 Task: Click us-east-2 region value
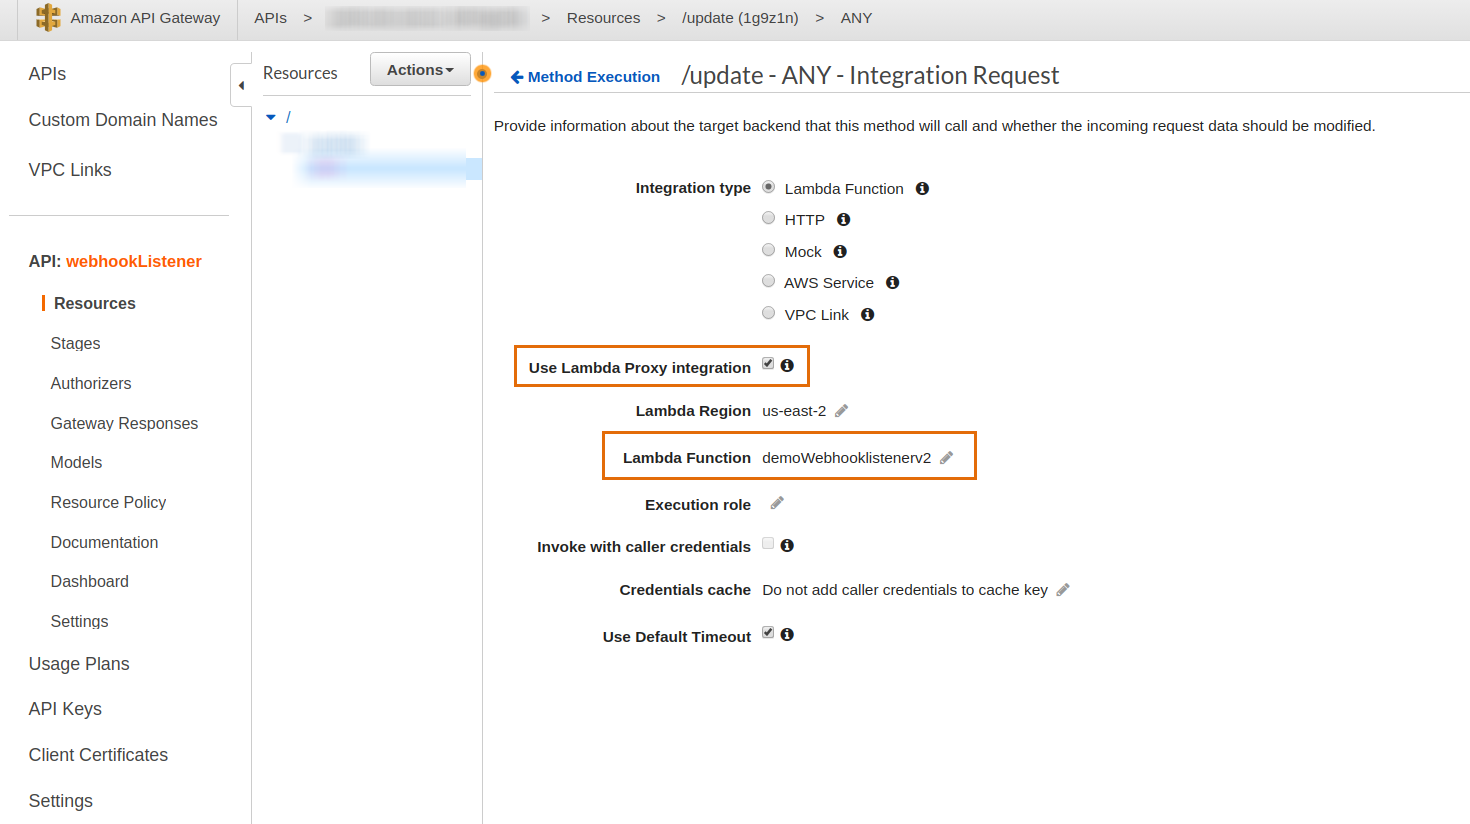794,411
